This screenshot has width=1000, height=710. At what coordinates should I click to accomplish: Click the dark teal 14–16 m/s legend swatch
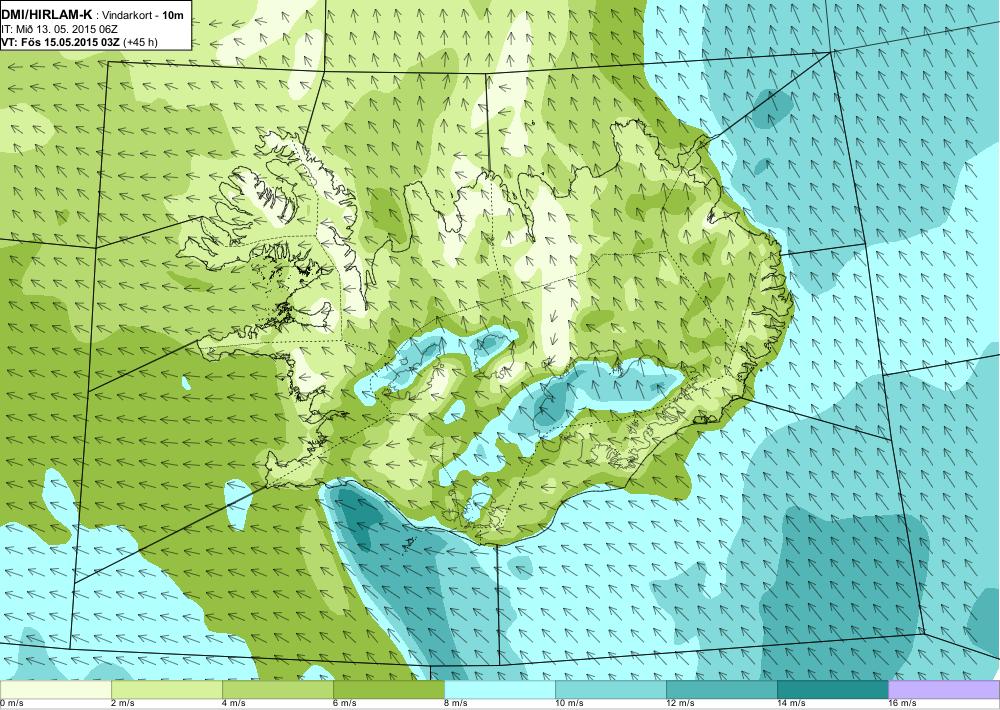coord(832,689)
